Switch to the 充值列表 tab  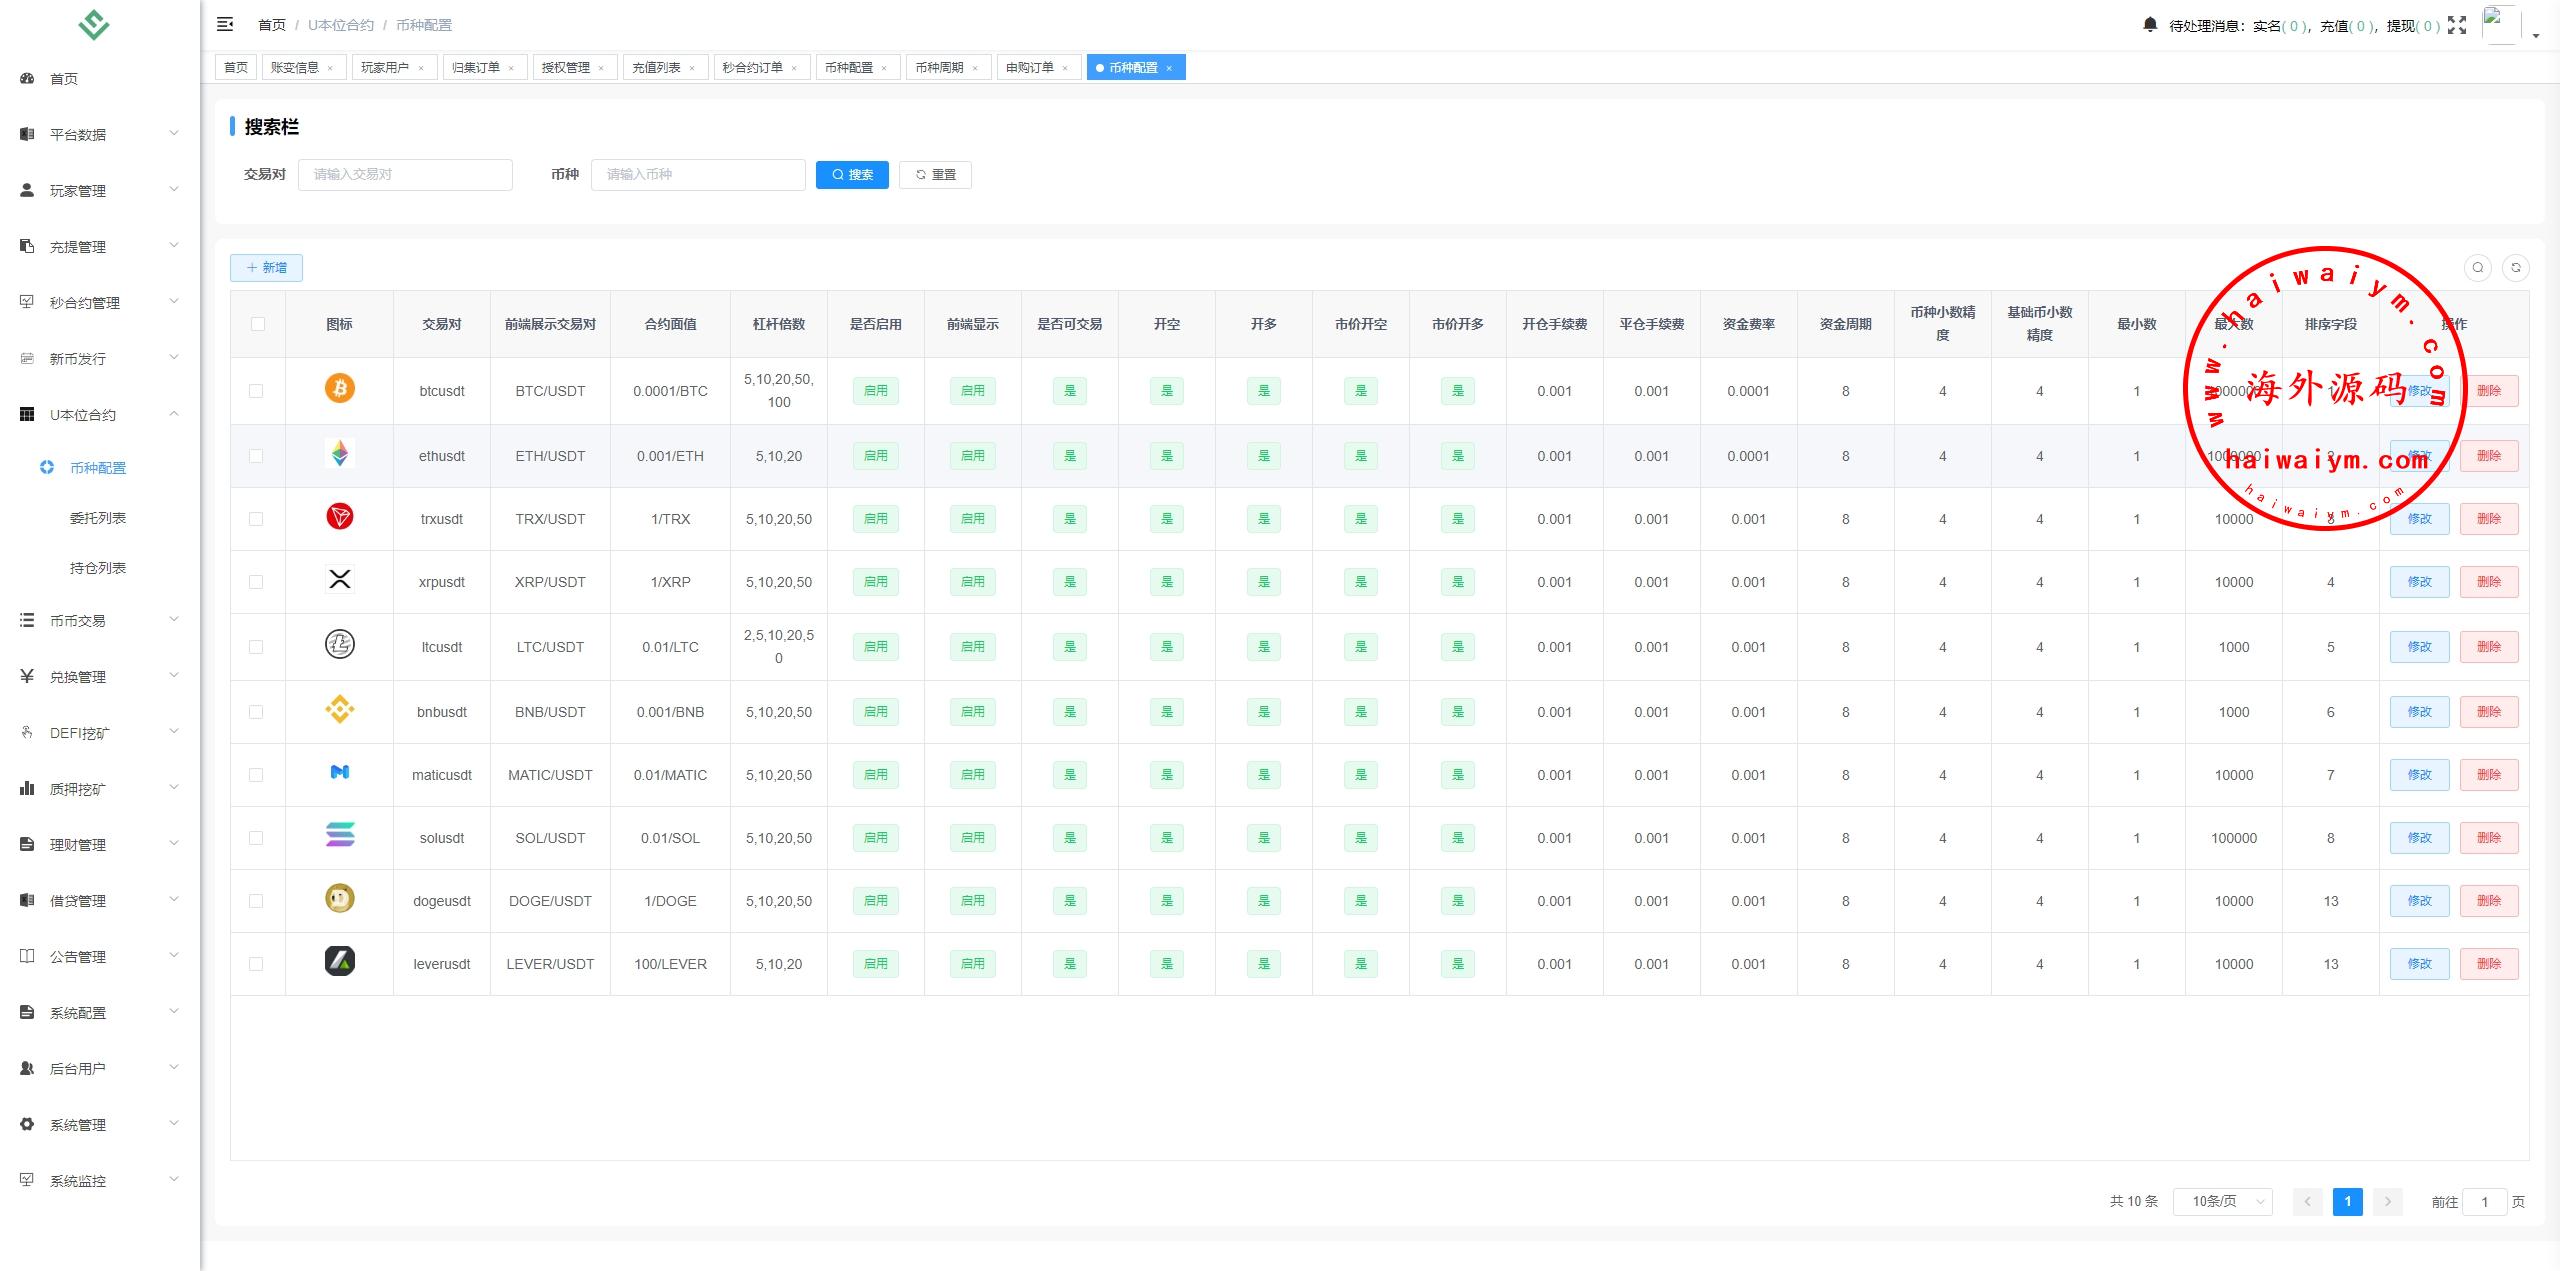(x=656, y=67)
